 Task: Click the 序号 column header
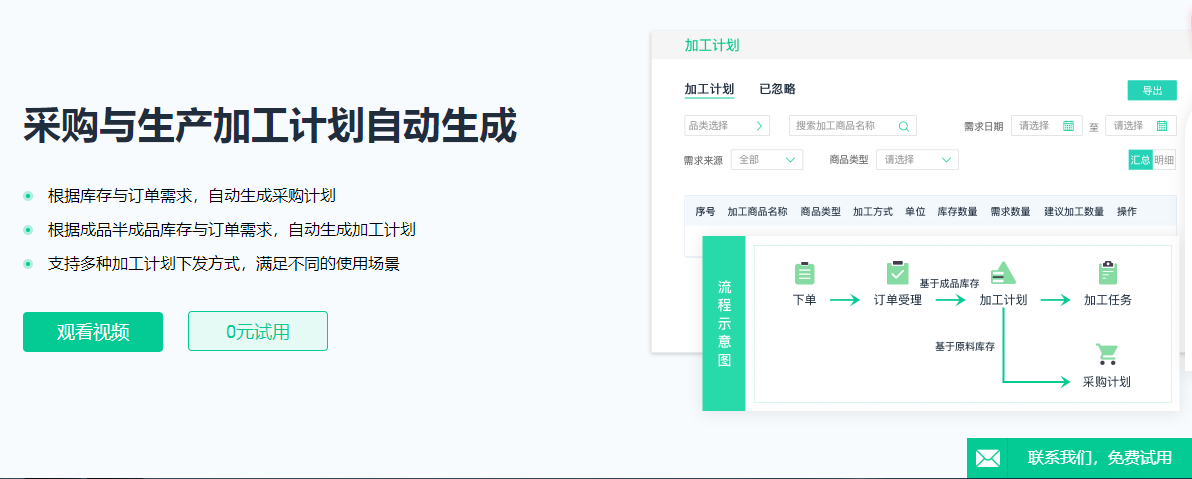705,211
